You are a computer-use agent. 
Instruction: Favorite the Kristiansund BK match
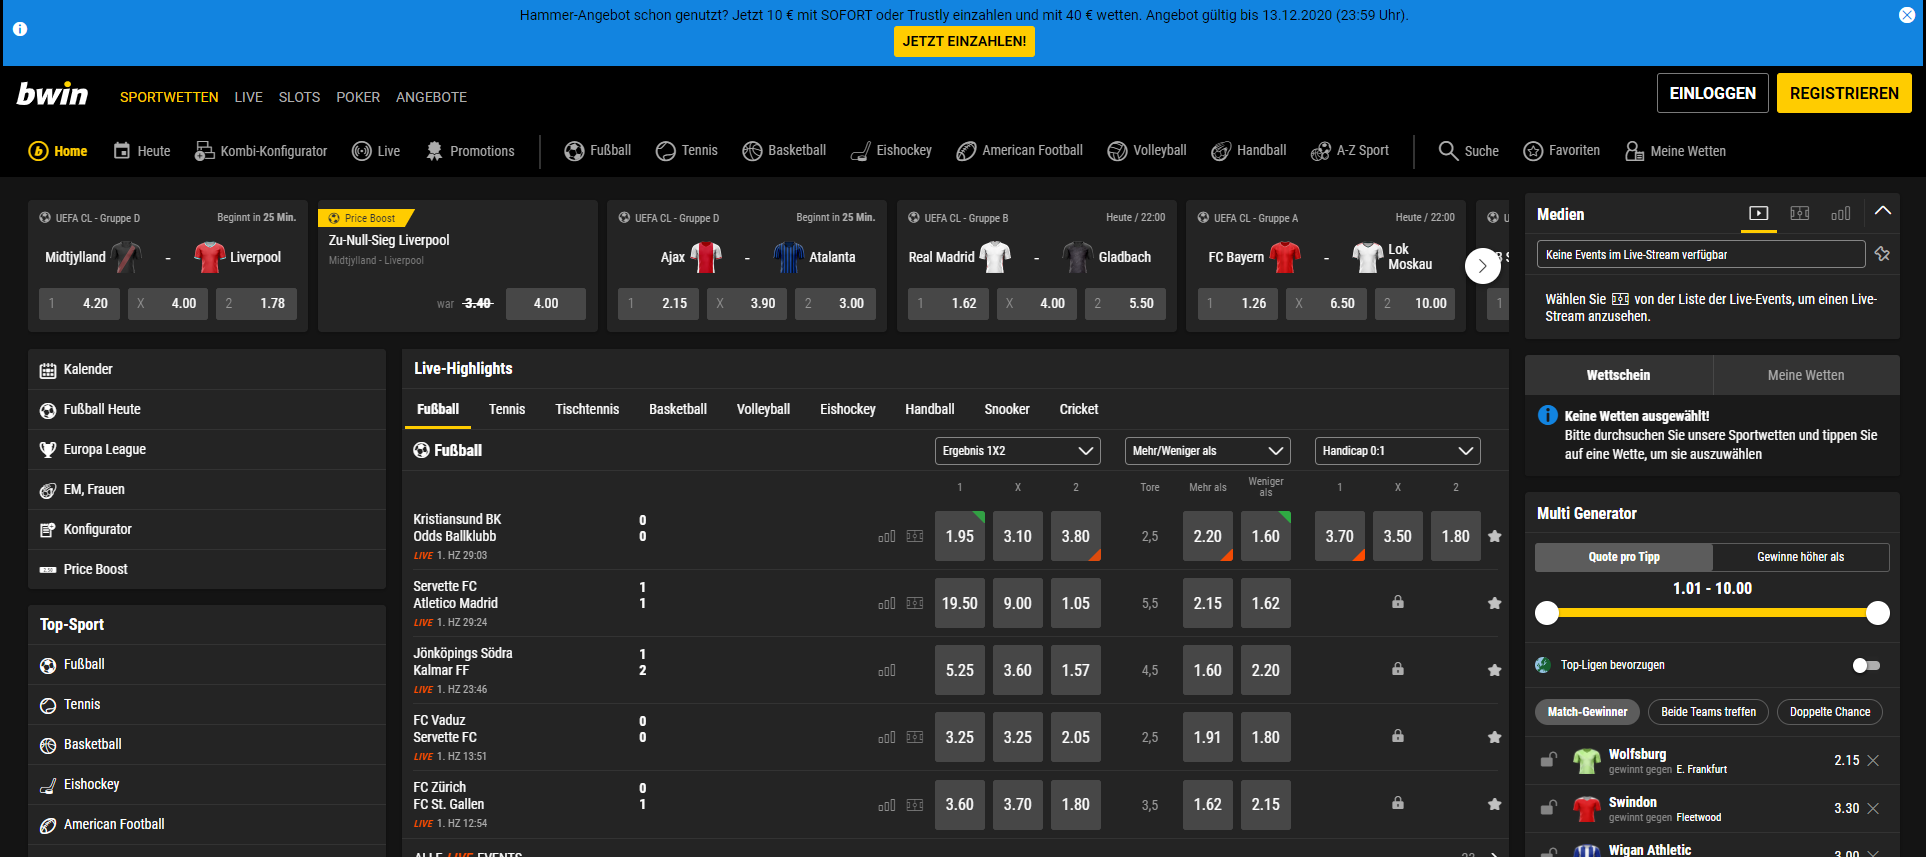click(x=1495, y=536)
